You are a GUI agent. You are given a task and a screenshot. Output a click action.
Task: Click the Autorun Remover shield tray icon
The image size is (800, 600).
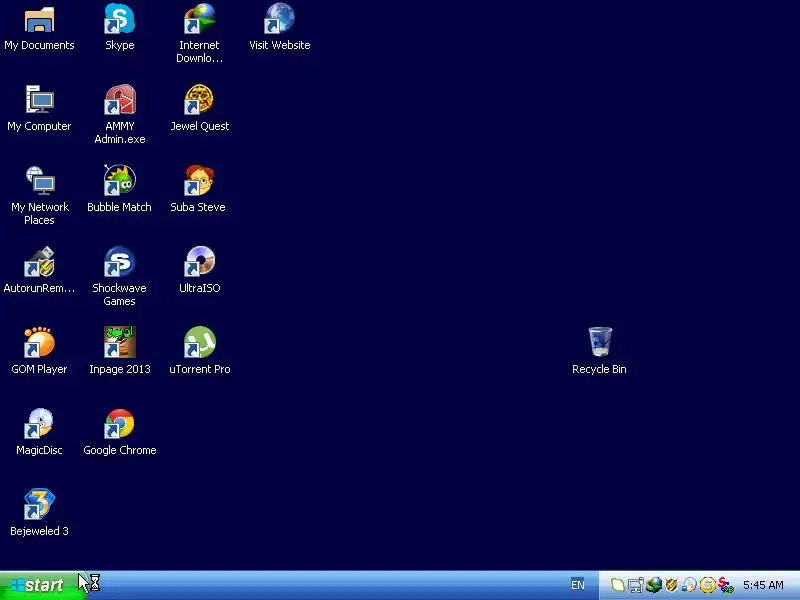[671, 585]
